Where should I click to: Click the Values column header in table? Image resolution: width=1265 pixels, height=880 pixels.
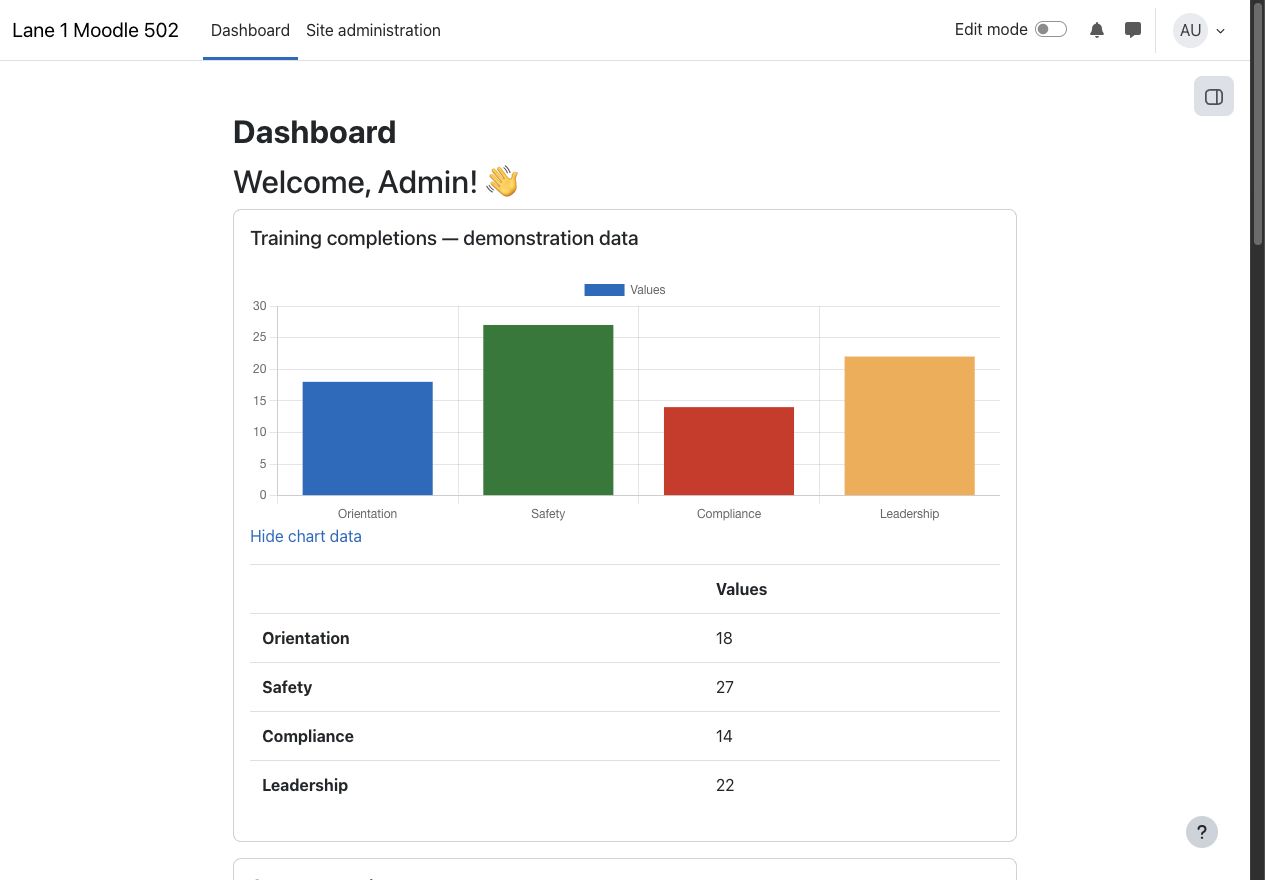tap(741, 589)
